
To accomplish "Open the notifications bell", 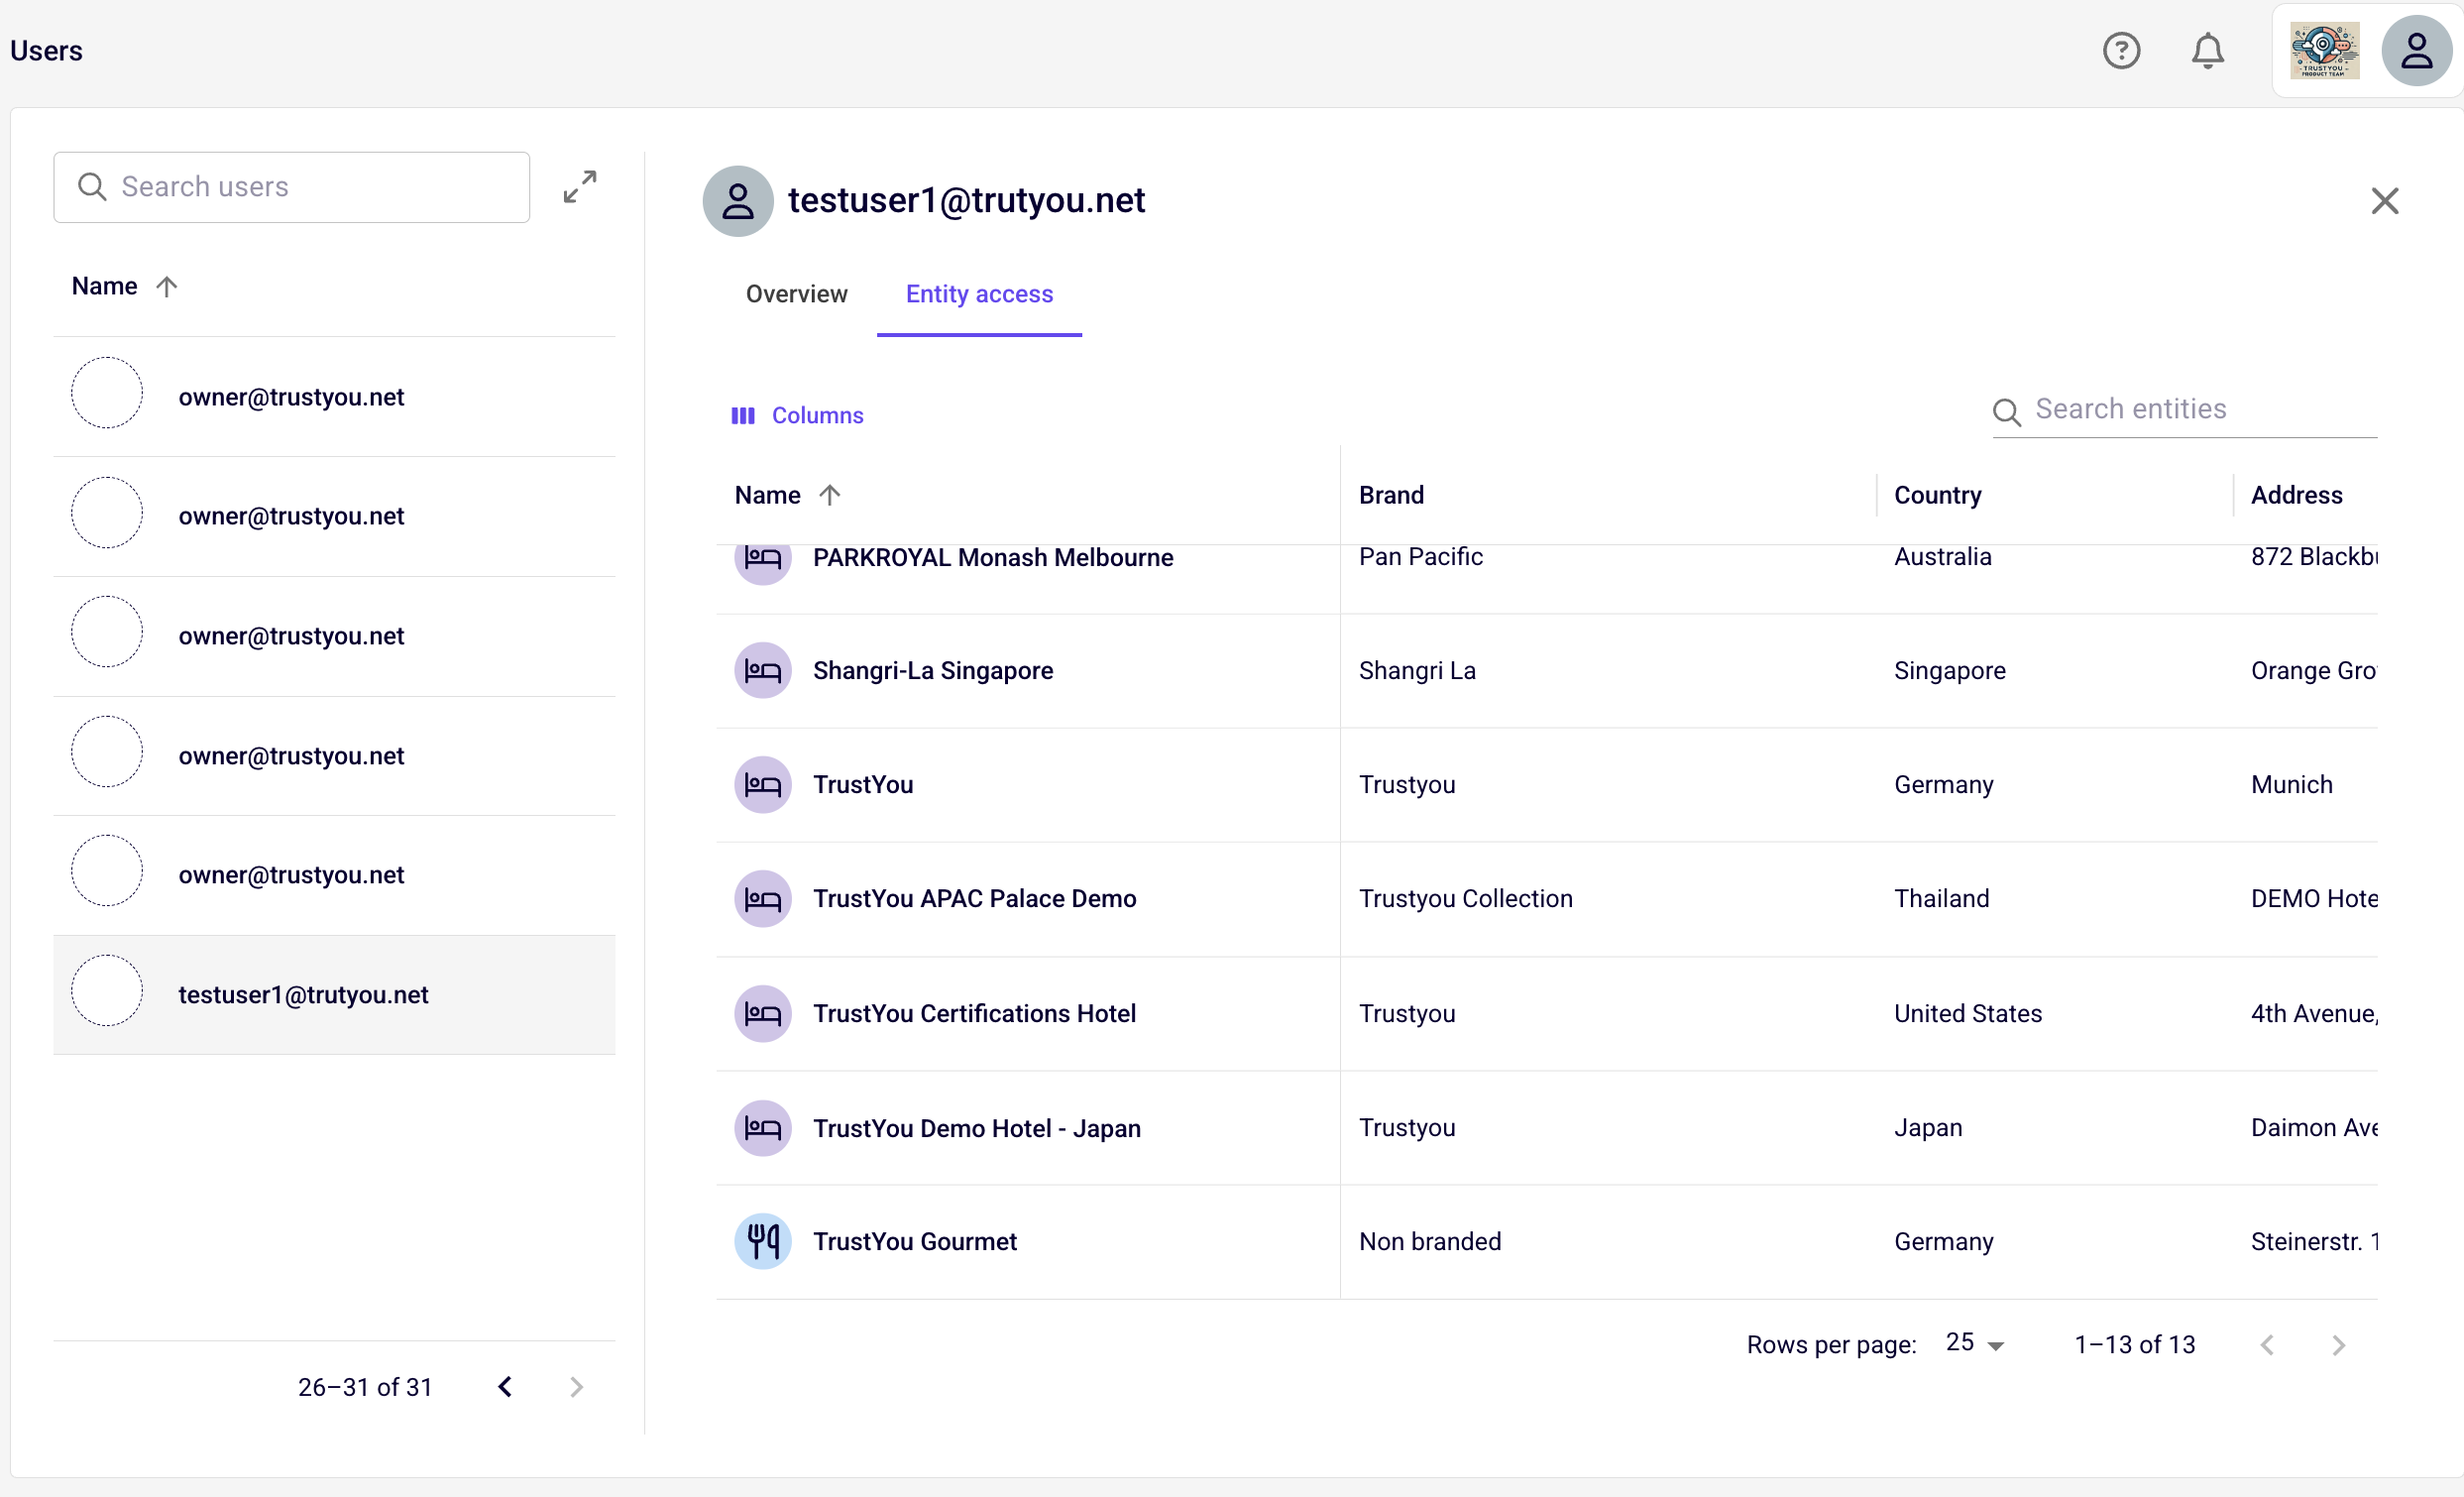I will pos(2207,50).
